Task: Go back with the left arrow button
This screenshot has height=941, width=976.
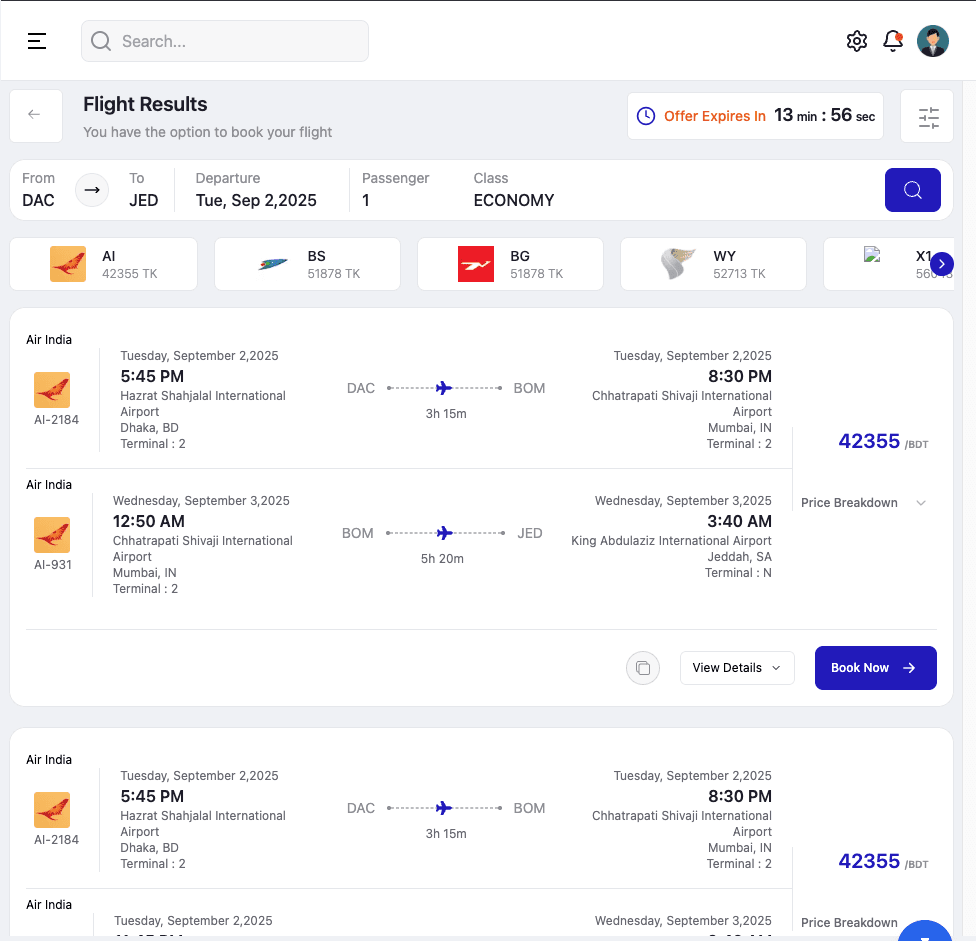Action: tap(36, 116)
